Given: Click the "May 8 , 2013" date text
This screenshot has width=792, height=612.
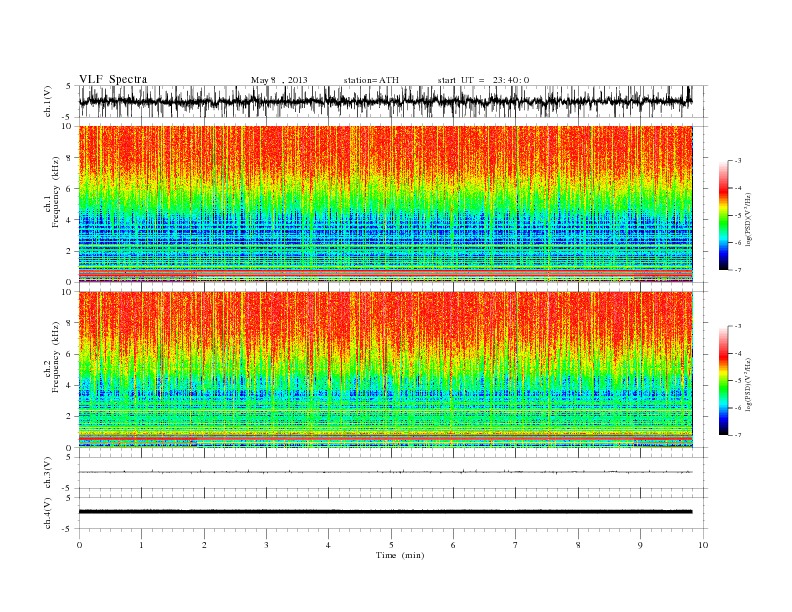Looking at the screenshot, I should pos(279,80).
